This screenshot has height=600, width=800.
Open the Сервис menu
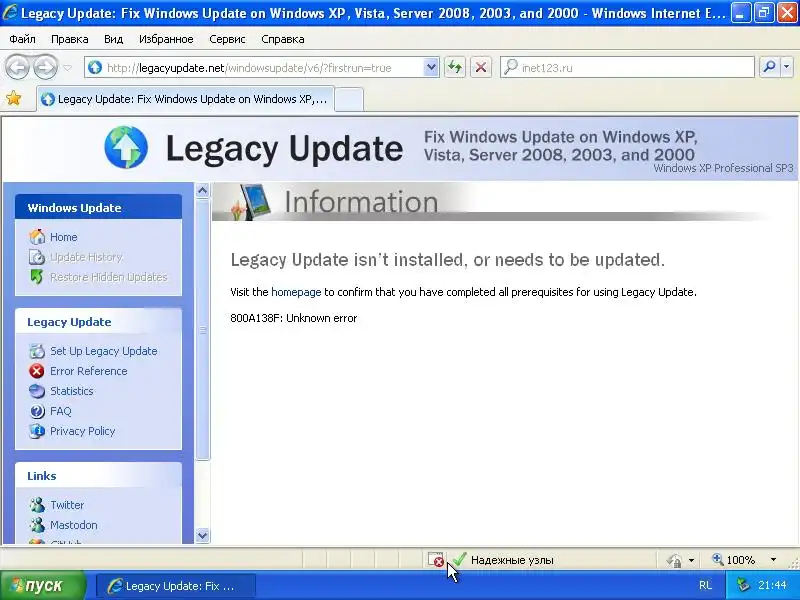(x=228, y=39)
